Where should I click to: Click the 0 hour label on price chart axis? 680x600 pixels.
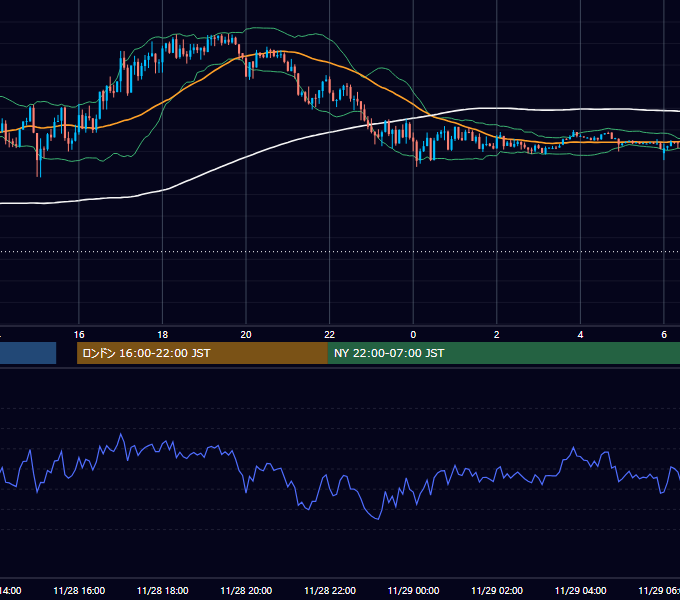(413, 335)
